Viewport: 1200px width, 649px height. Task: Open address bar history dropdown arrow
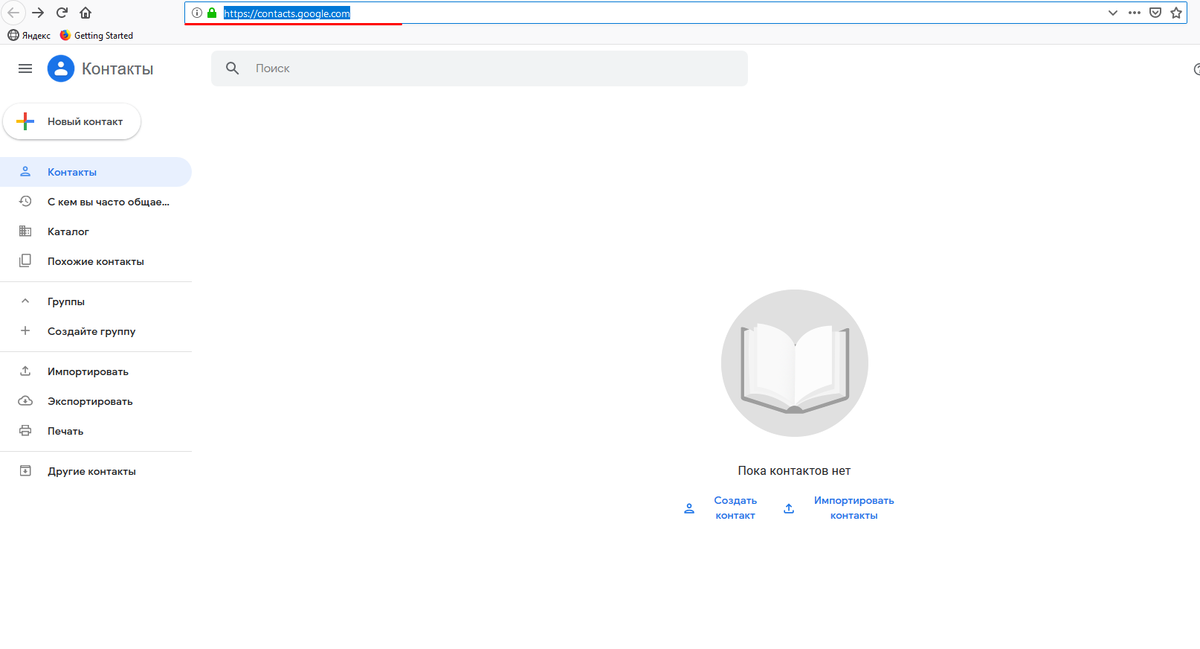(x=1113, y=13)
